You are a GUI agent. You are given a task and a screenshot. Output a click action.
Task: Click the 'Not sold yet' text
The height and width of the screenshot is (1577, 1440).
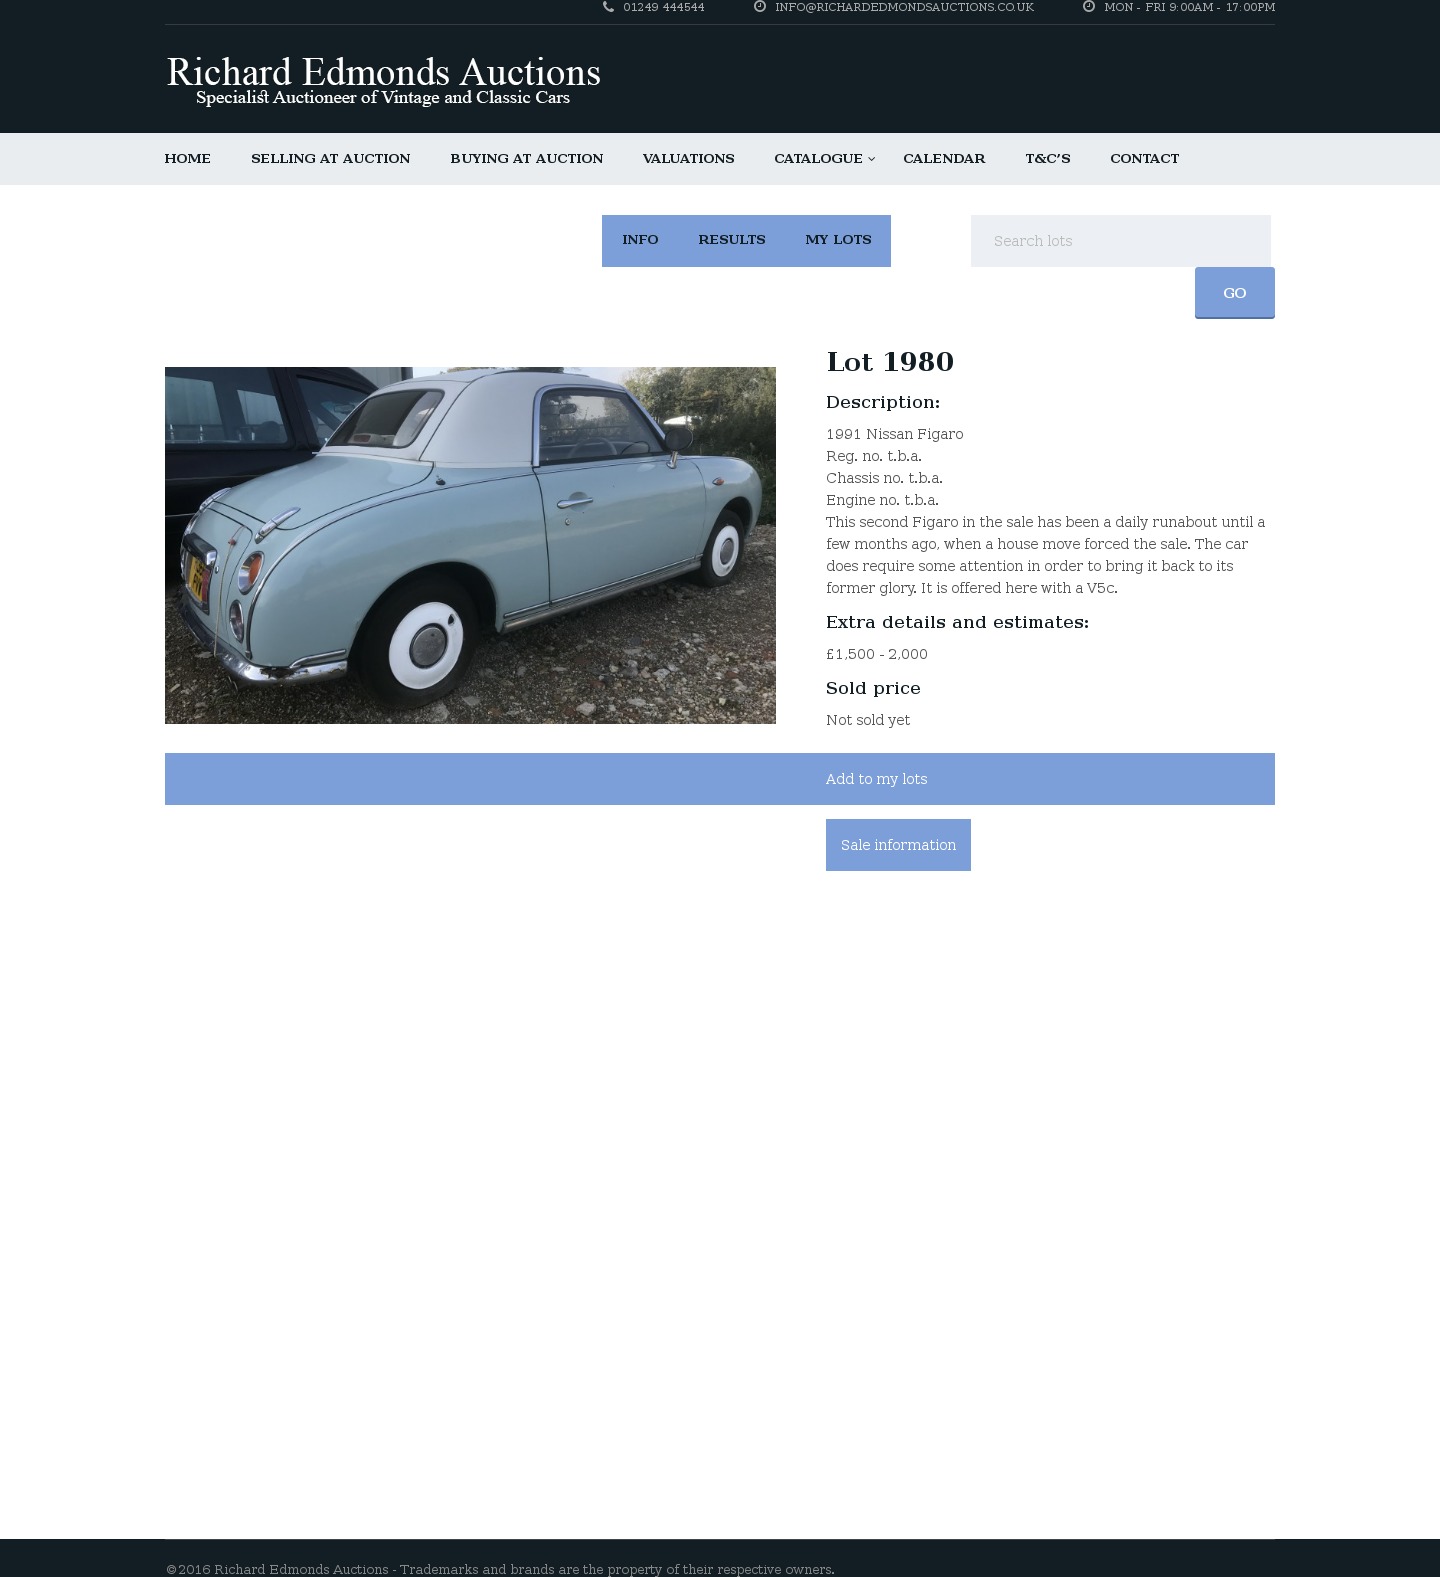point(868,720)
